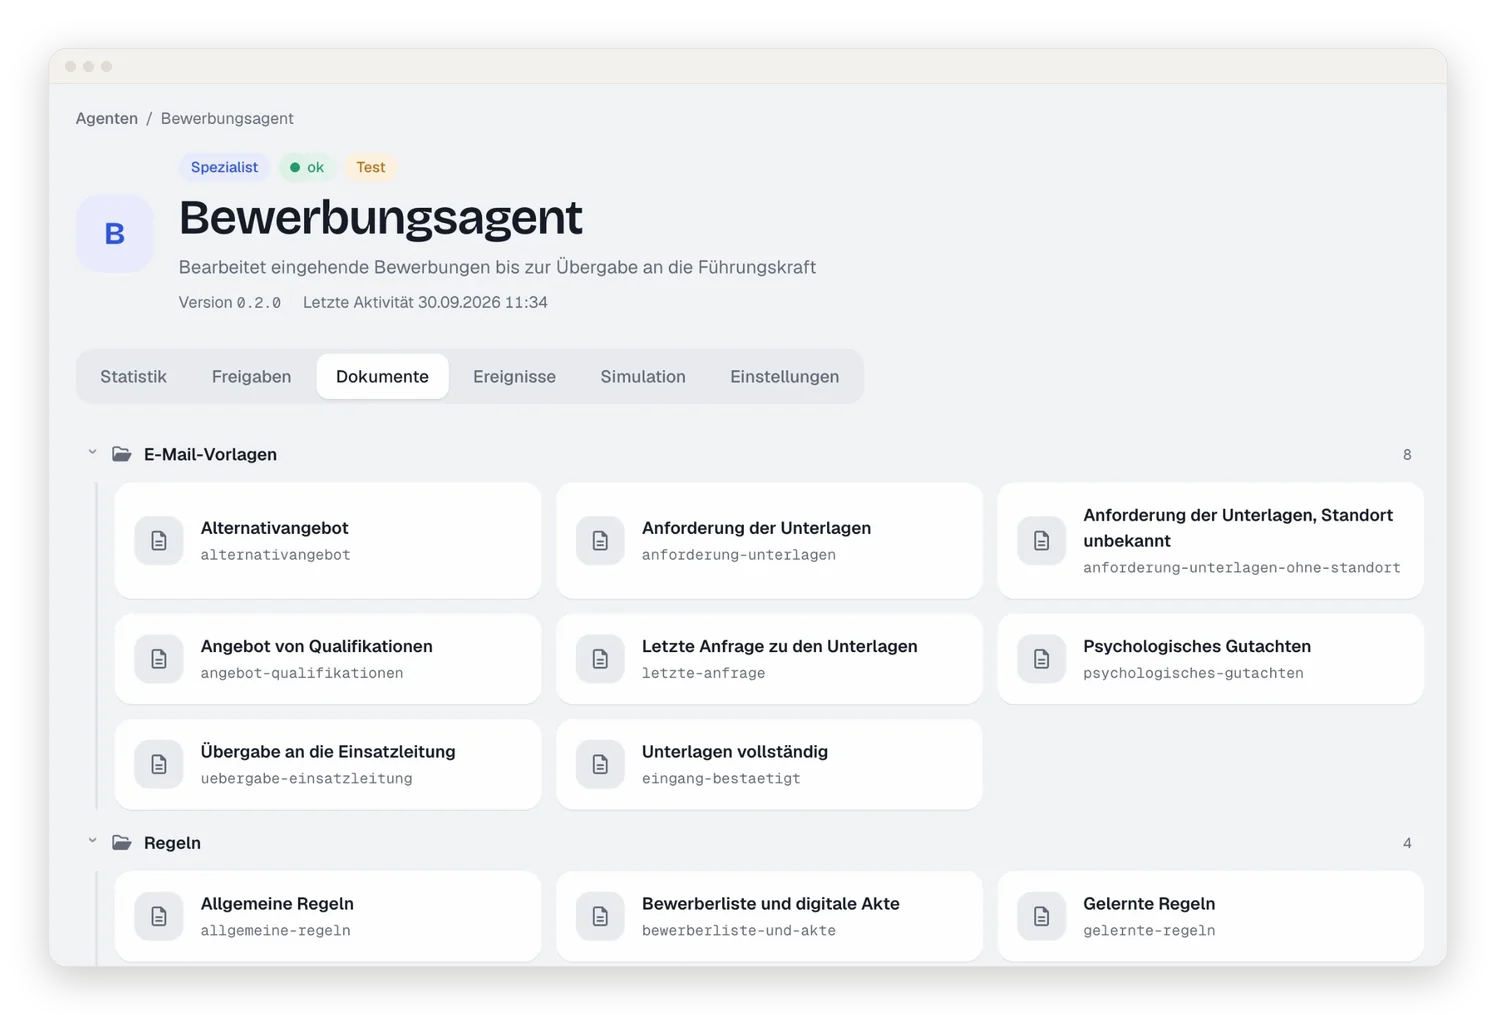
Task: Collapse the E-Mail-Vorlagen section chevron
Action: click(x=92, y=453)
